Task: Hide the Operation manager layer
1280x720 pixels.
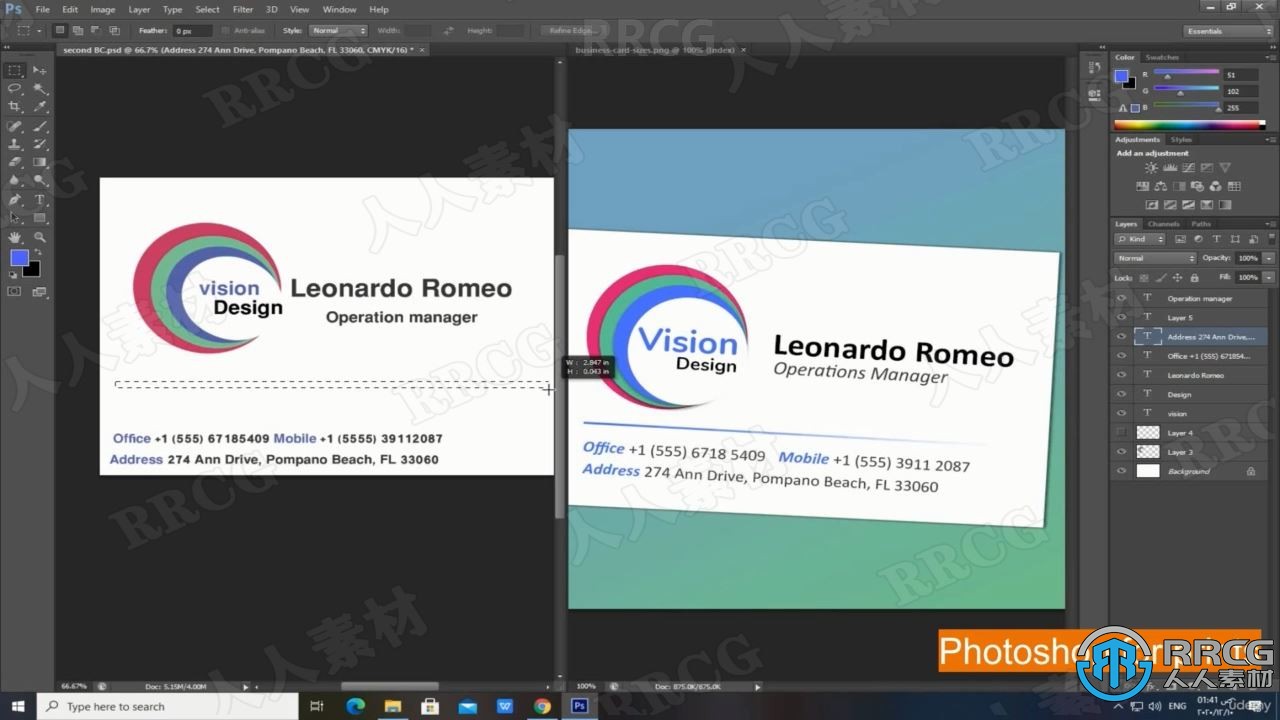Action: [1121, 298]
